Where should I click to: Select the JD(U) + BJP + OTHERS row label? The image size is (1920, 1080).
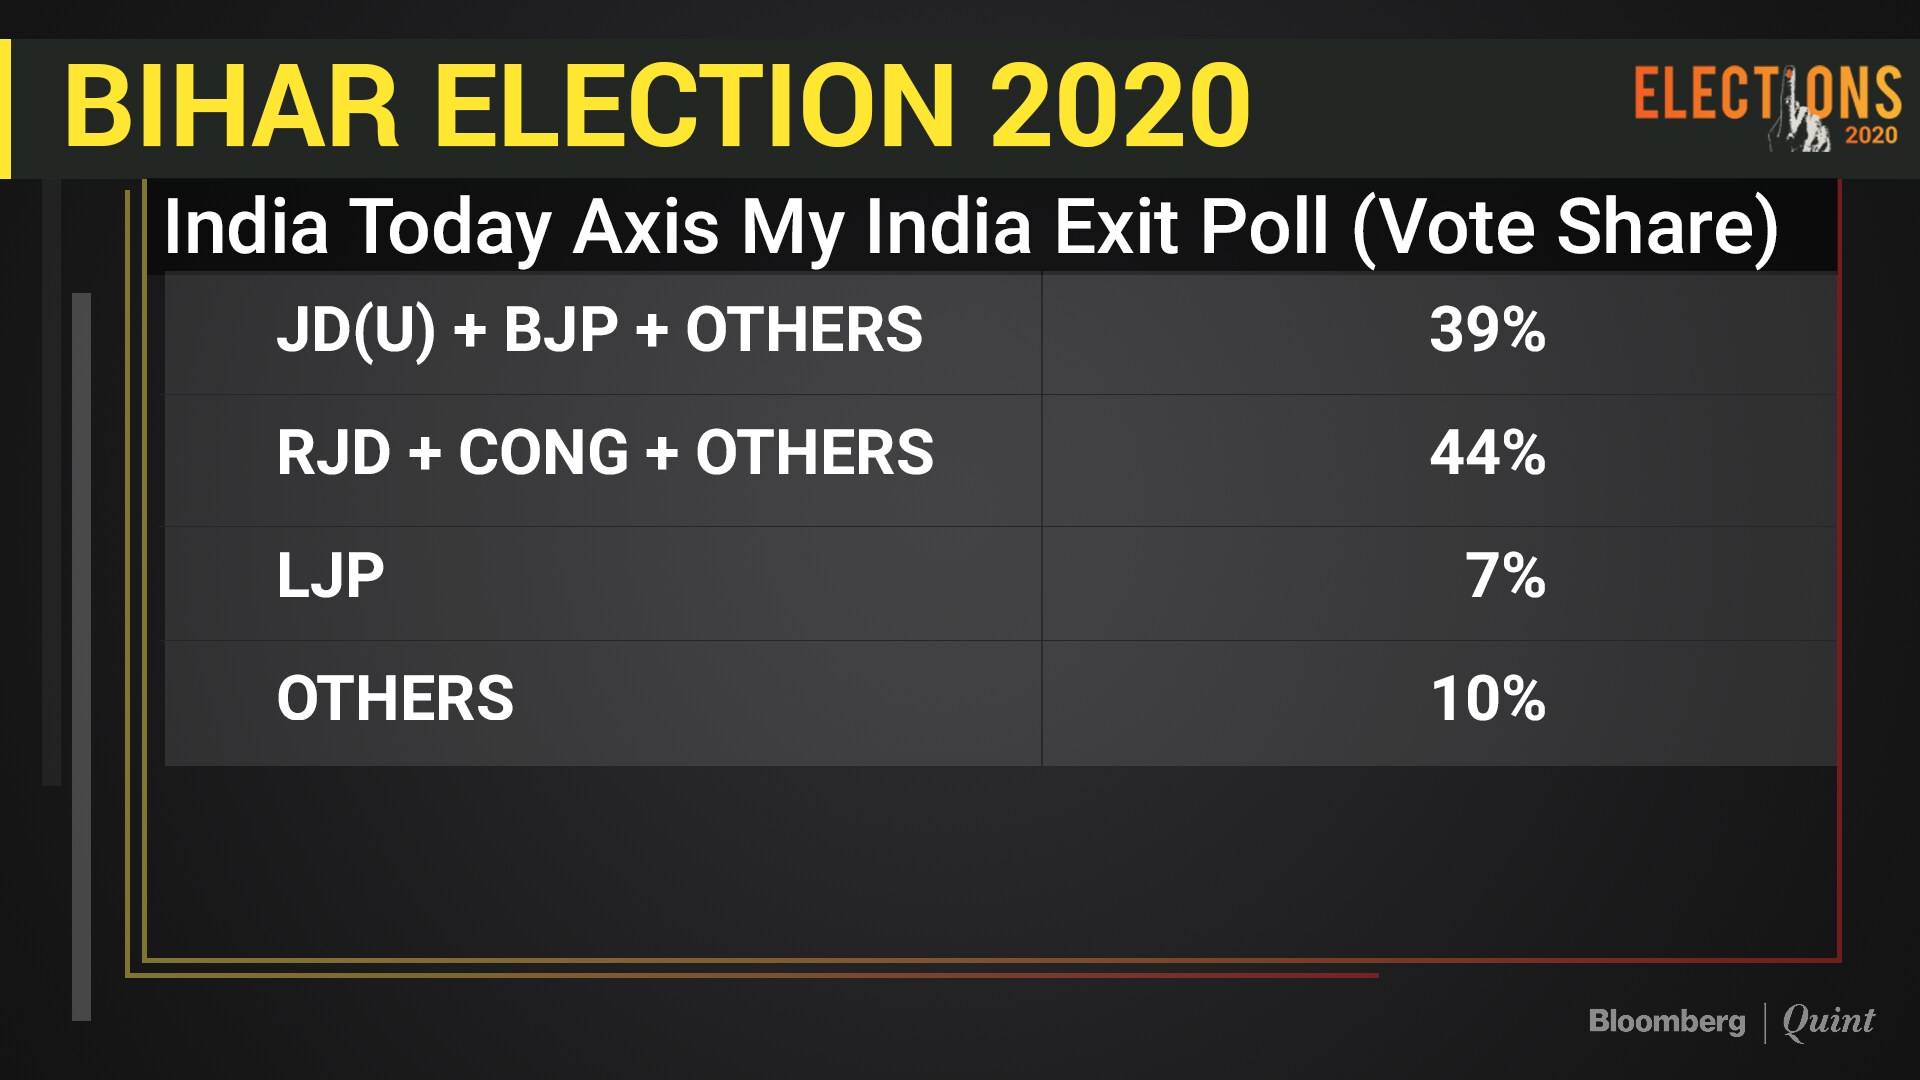(599, 330)
